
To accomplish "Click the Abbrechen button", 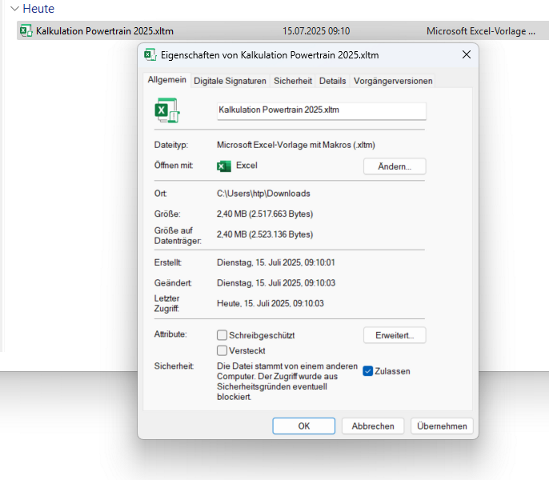I will click(373, 426).
